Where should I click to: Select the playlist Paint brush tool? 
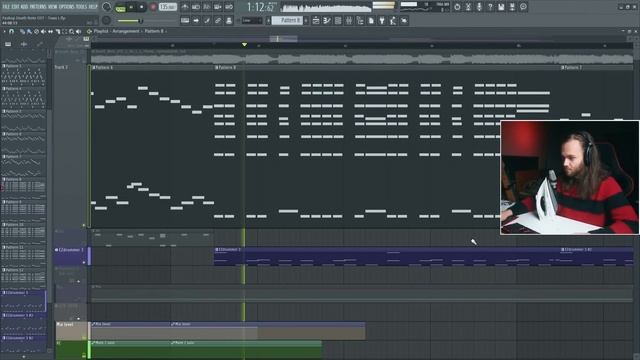coord(29,31)
